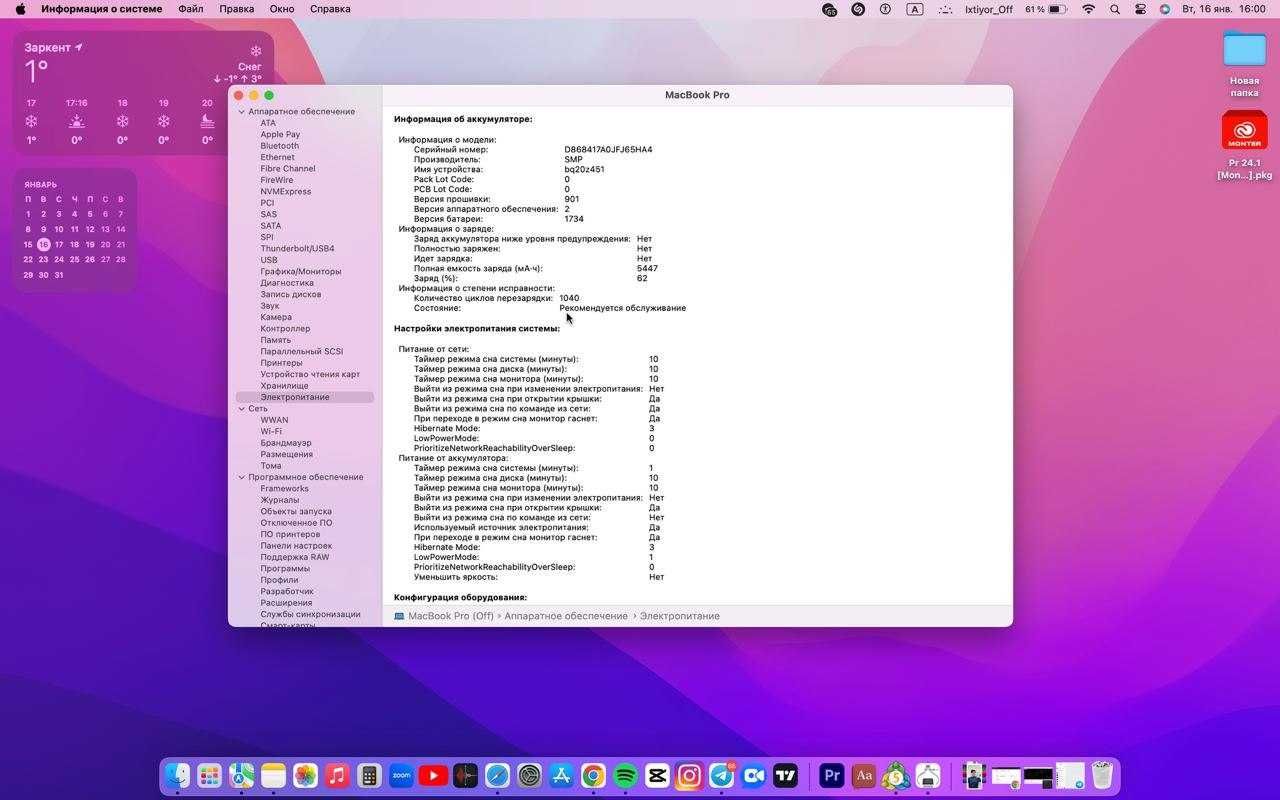The height and width of the screenshot is (800, 1280).
Task: Launch Maps from the Dock
Action: [x=241, y=775]
